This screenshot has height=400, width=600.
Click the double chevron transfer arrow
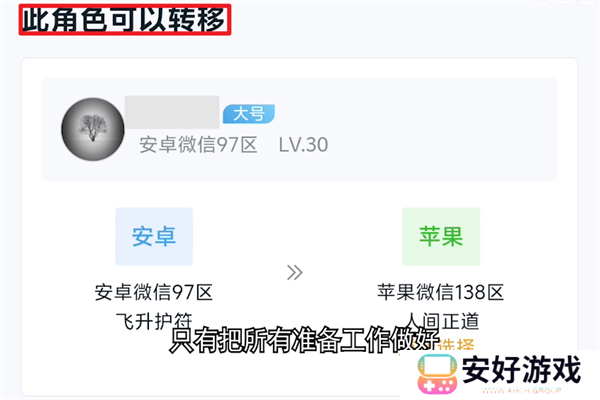click(295, 273)
